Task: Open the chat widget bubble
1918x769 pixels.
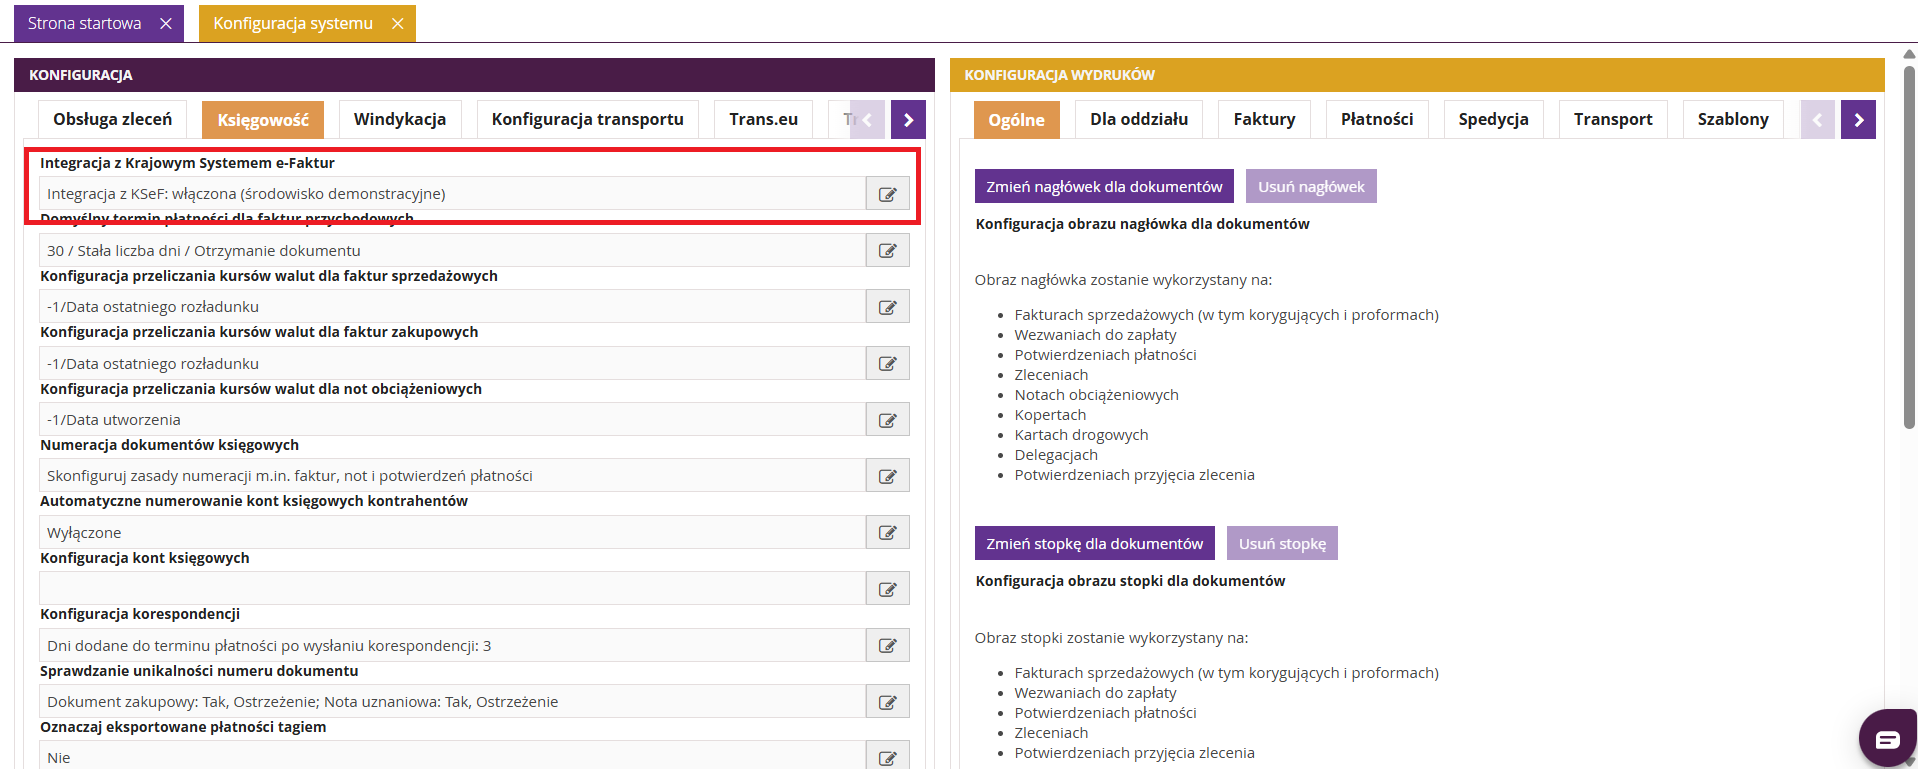Action: pos(1887,738)
